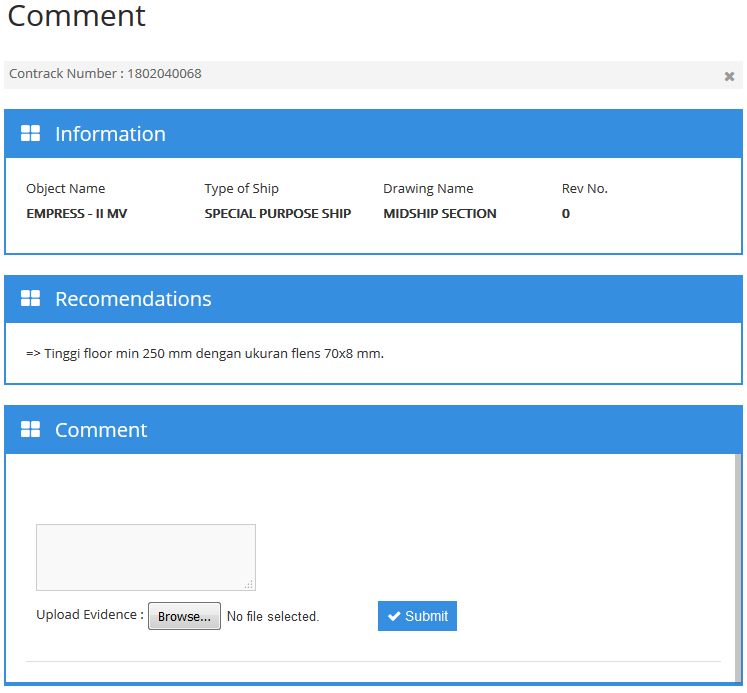Click the grid icon in Comment panel header
Viewport: 747px width, 693px height.
tap(30, 430)
